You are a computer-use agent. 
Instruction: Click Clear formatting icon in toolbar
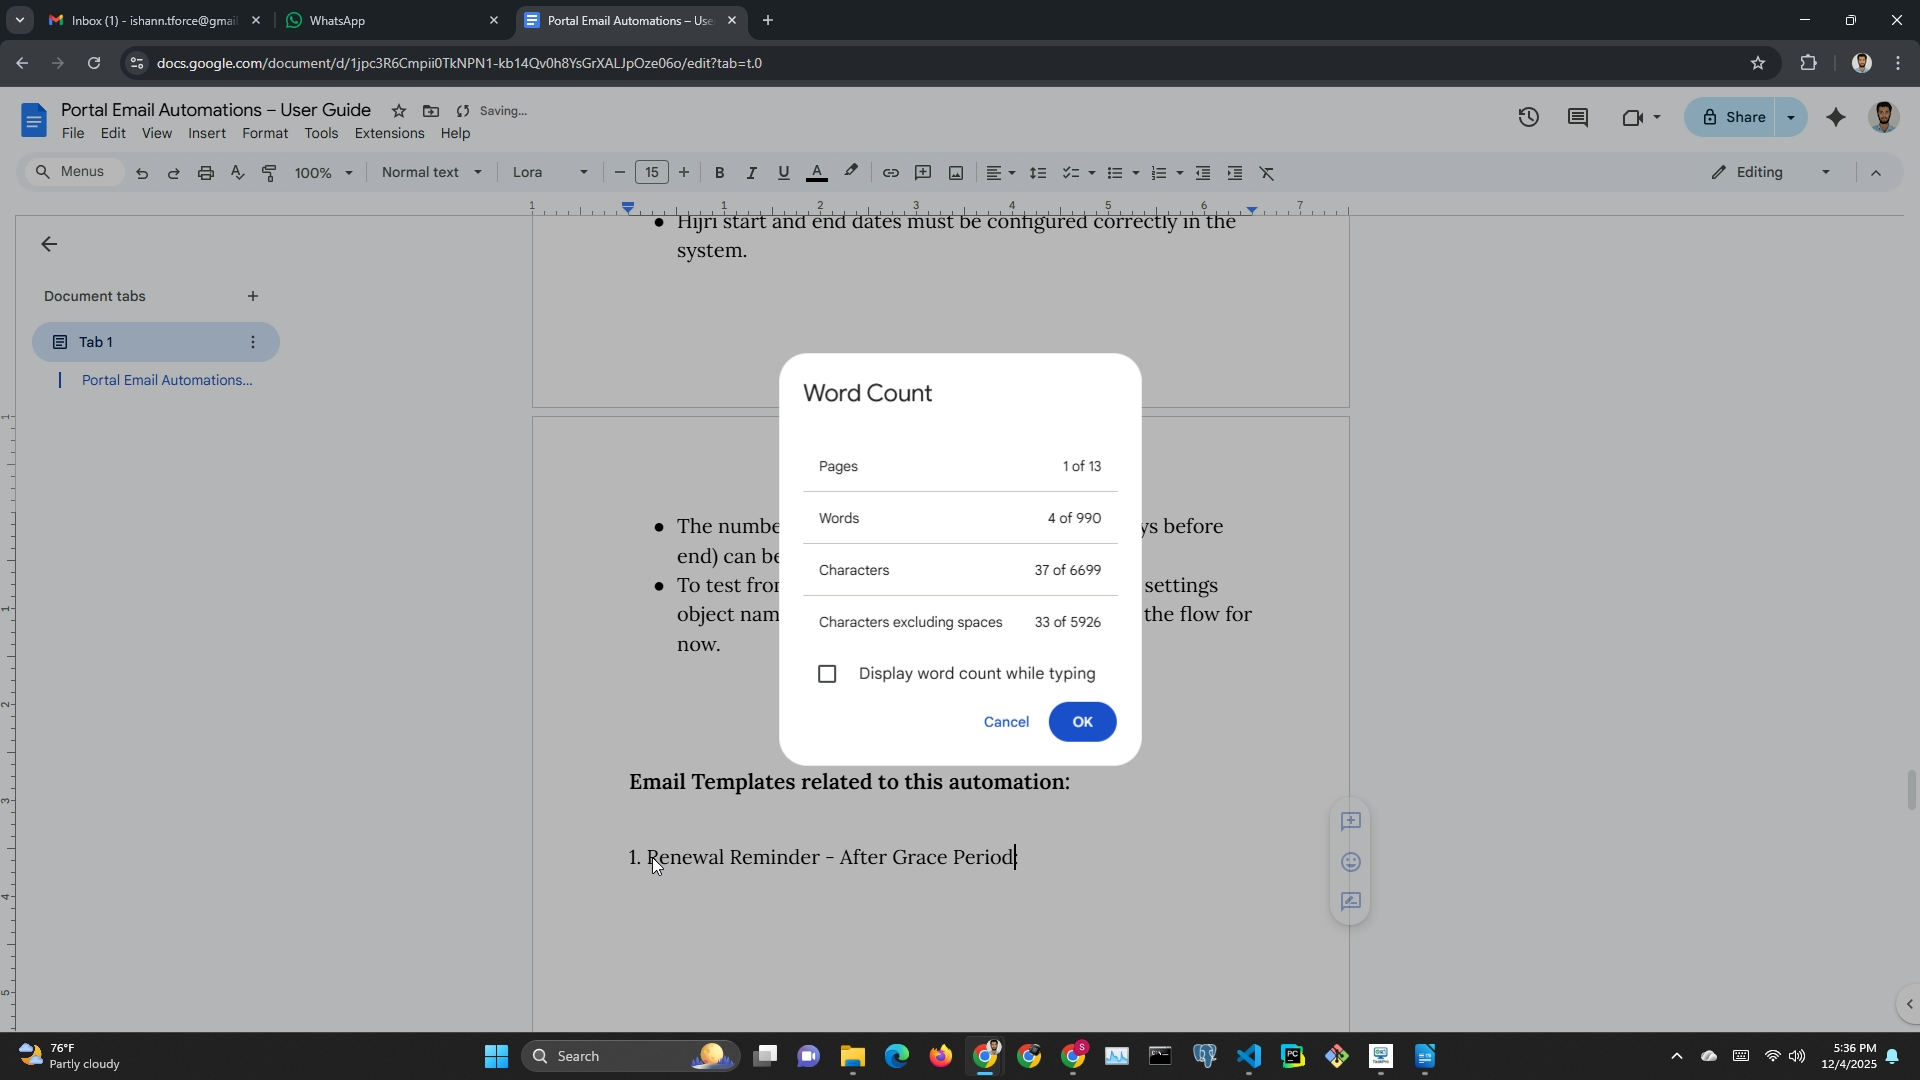[1267, 173]
